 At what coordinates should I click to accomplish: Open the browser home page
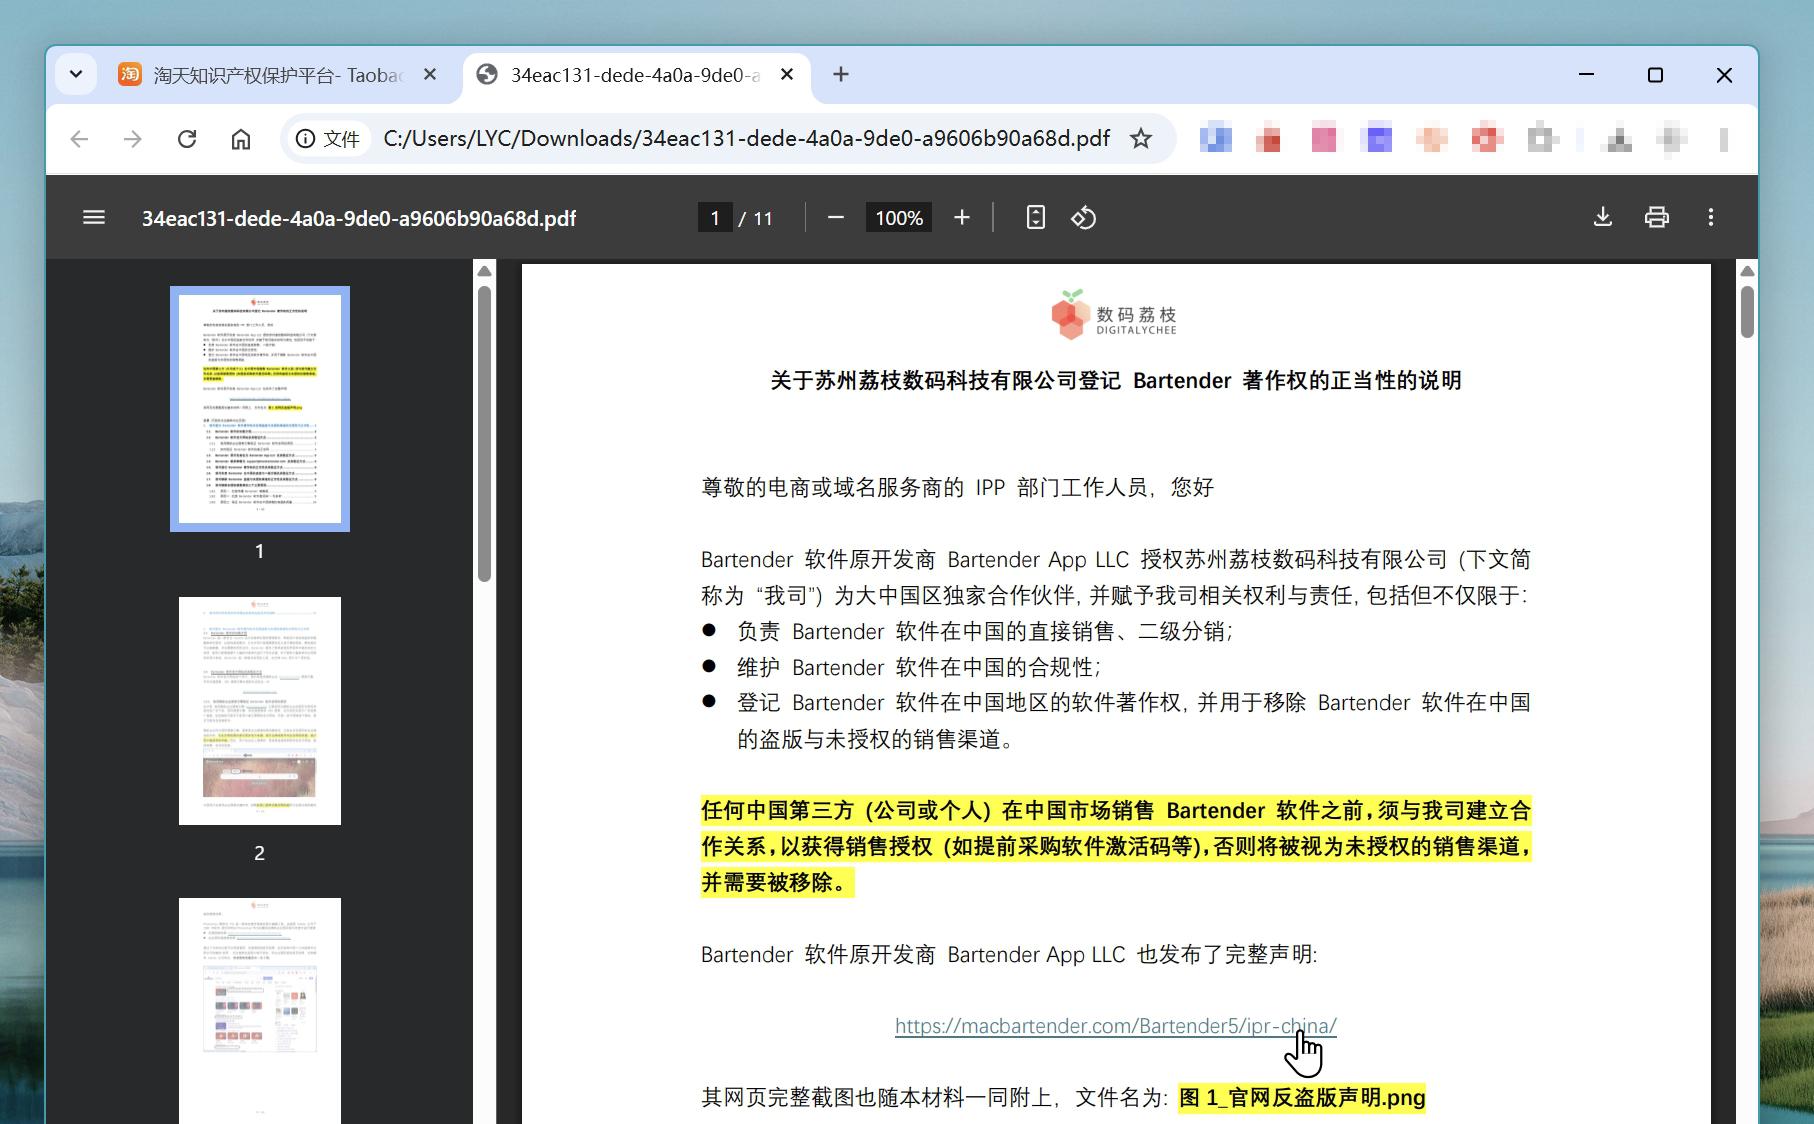pyautogui.click(x=241, y=139)
